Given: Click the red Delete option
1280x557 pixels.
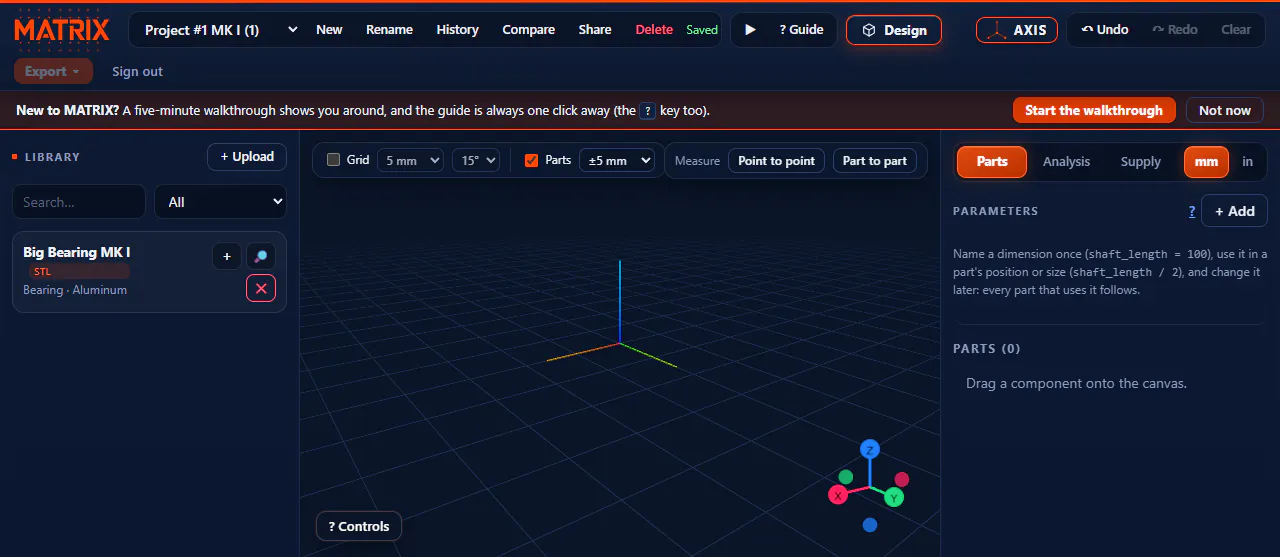Looking at the screenshot, I should 654,30.
